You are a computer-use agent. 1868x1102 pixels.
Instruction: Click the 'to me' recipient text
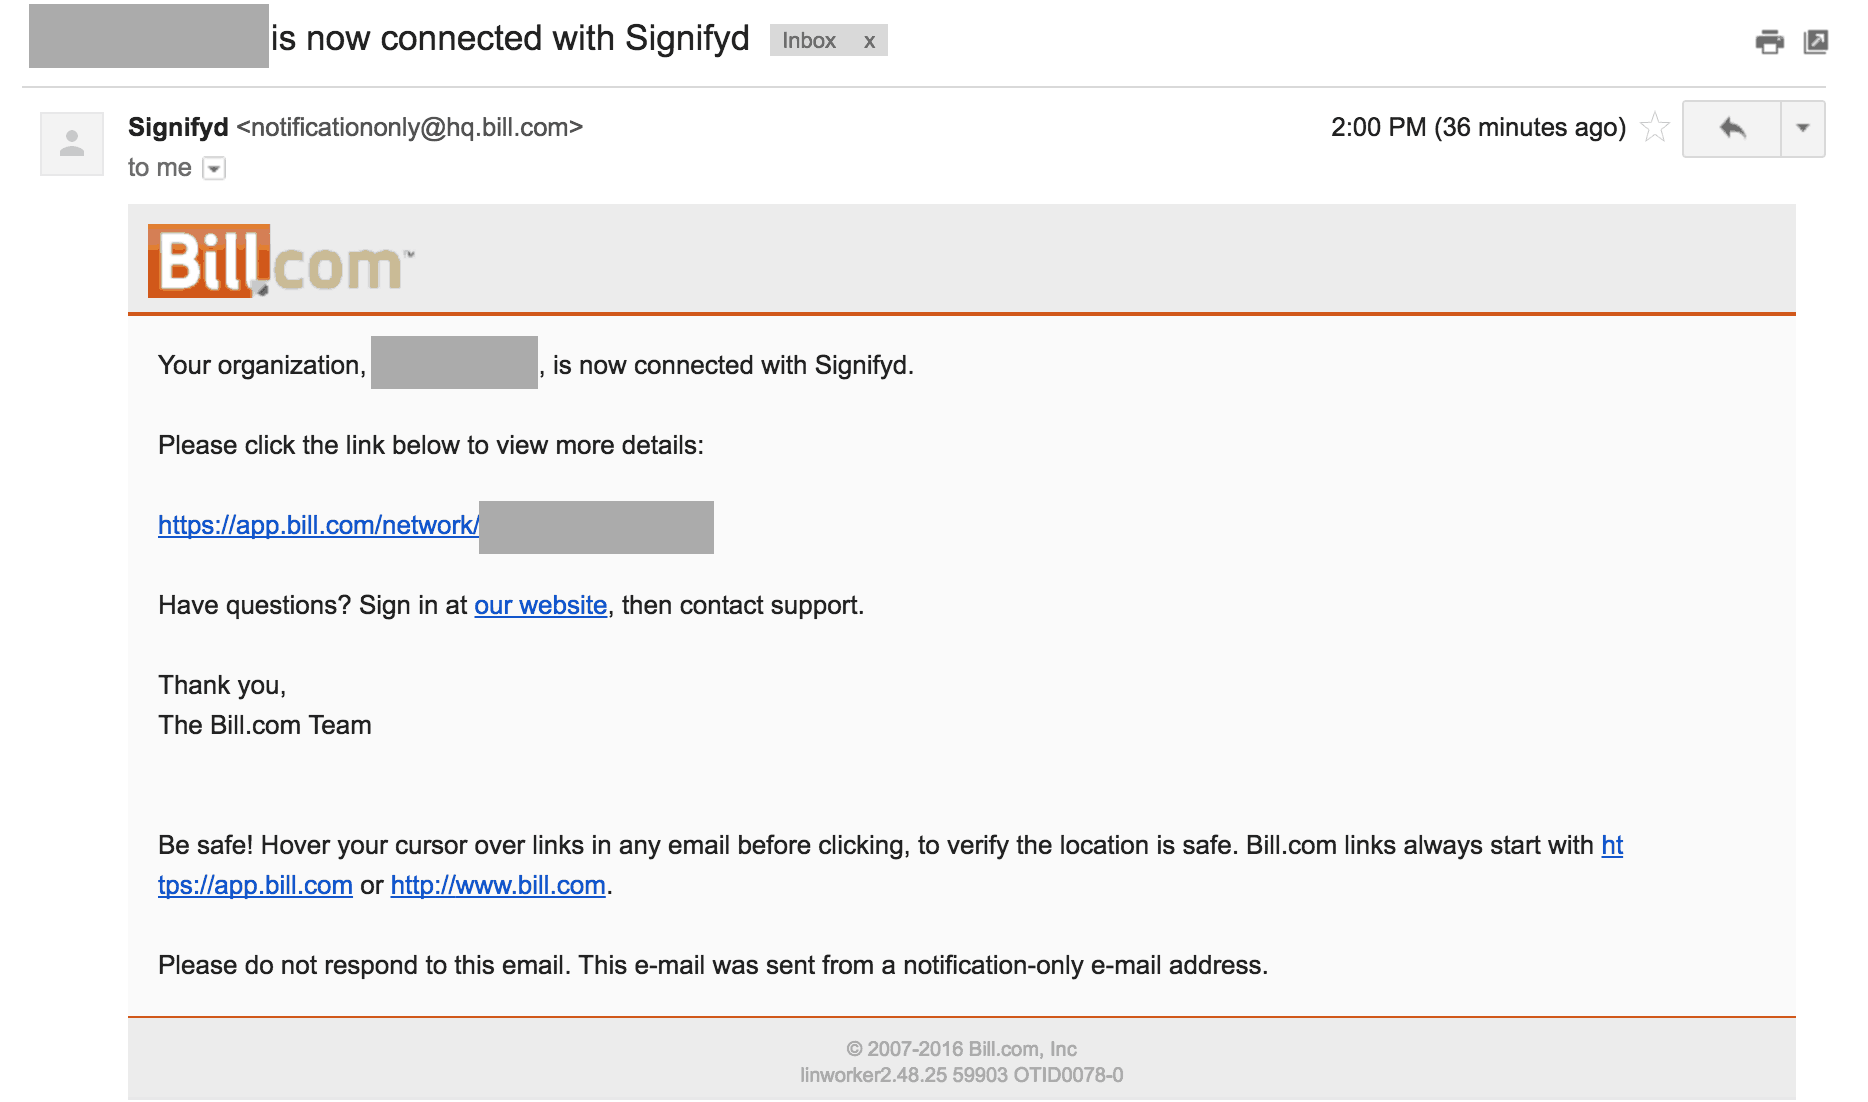(x=160, y=168)
